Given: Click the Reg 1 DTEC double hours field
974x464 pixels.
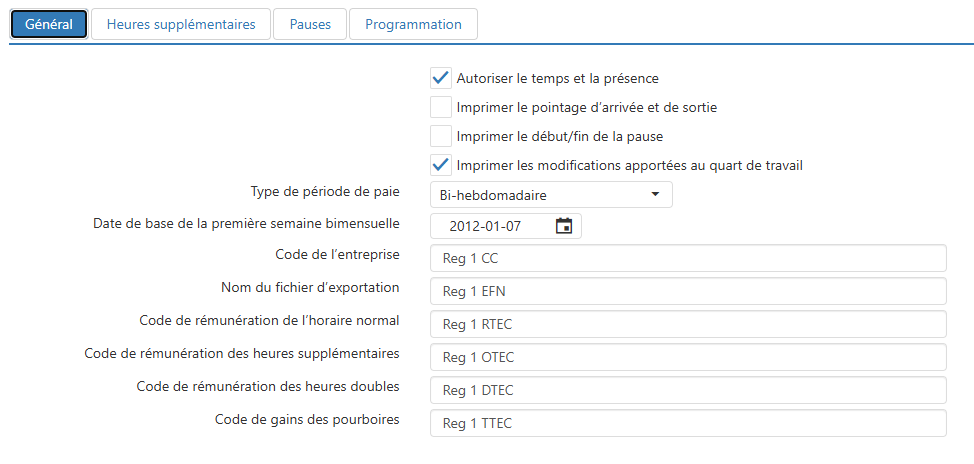Looking at the screenshot, I should 688,390.
